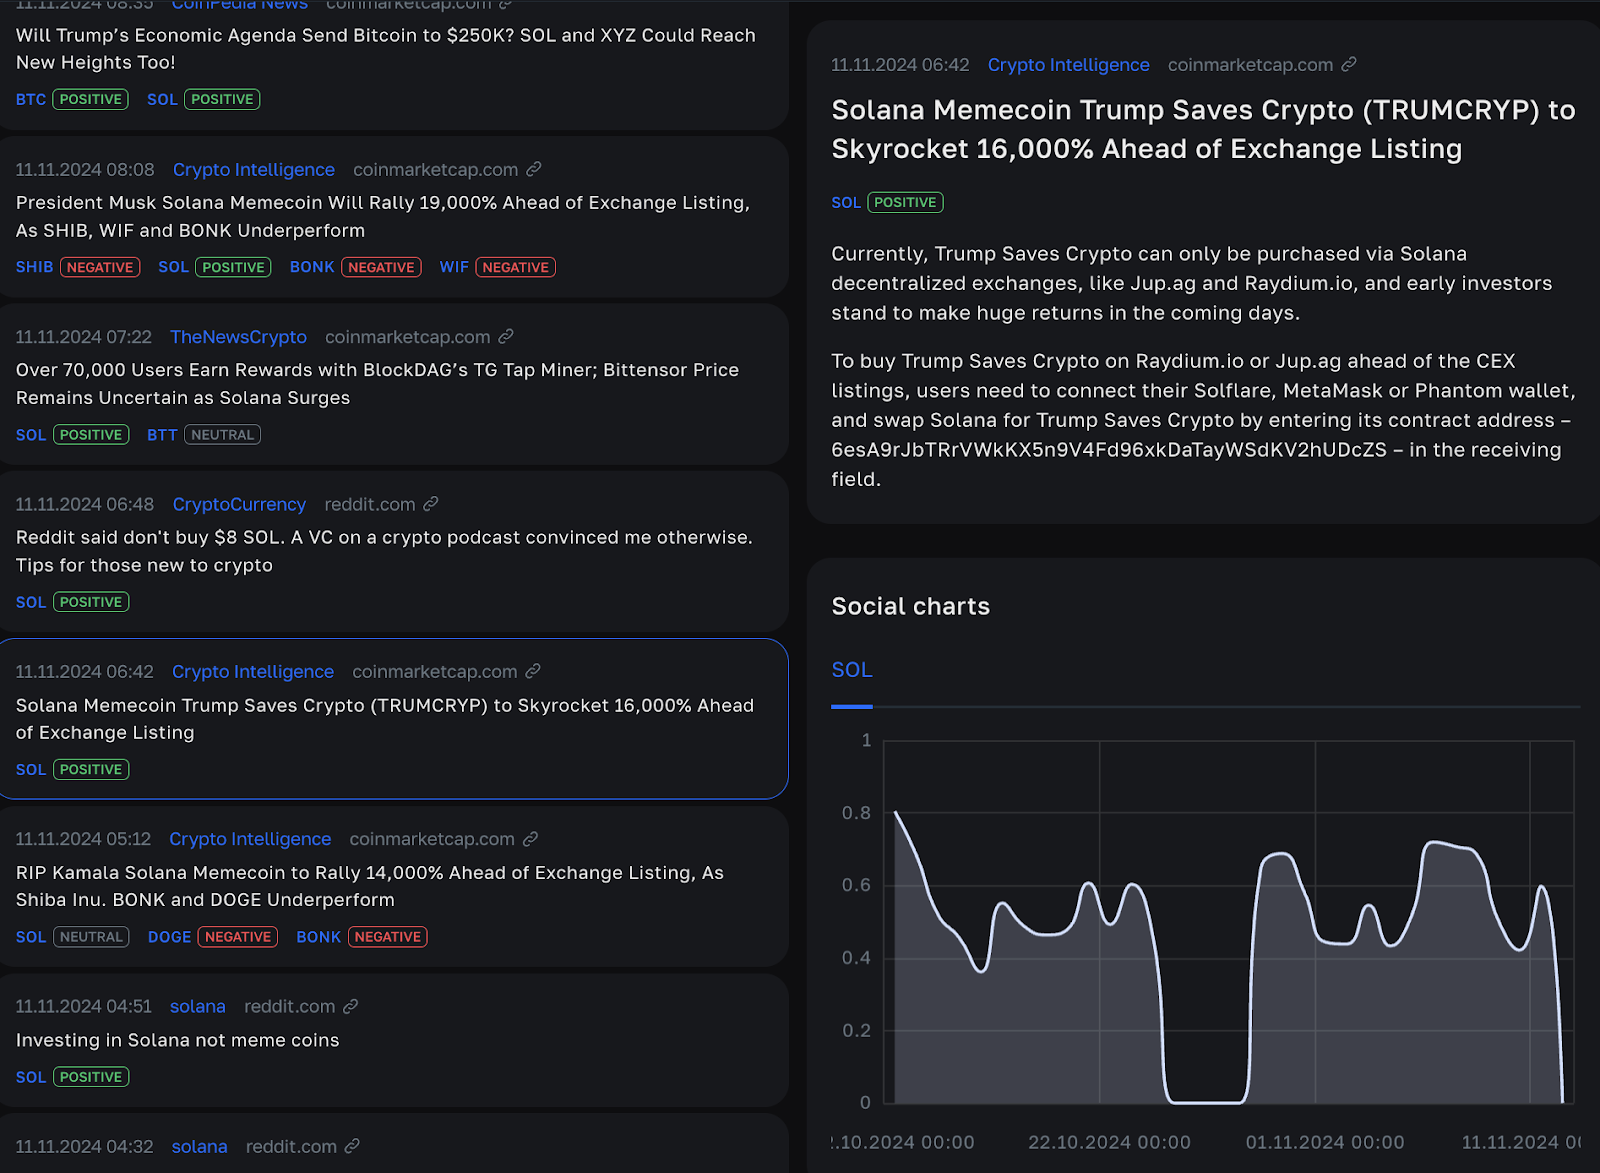
Task: Click link icon beside President Musk article source
Action: click(x=534, y=169)
